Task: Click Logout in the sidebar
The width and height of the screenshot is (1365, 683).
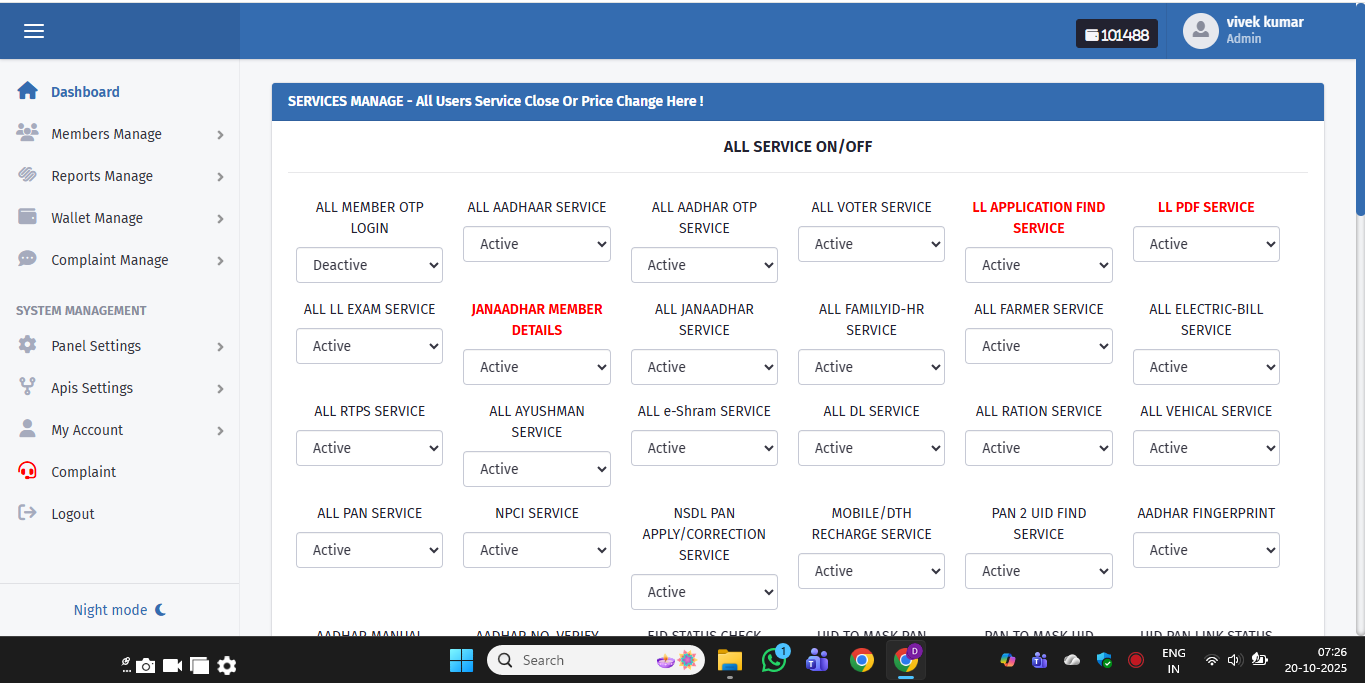Action: (73, 514)
